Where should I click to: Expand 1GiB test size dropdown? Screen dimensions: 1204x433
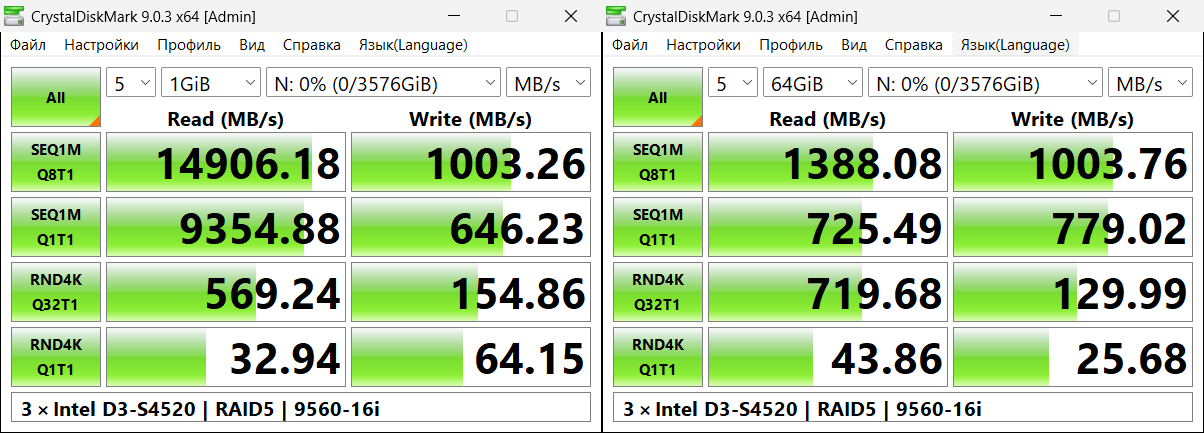(x=210, y=83)
